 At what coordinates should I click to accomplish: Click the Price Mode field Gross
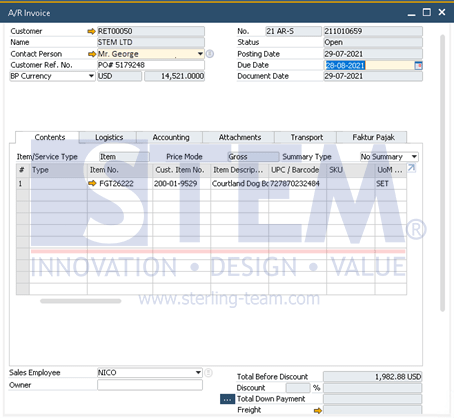(253, 157)
